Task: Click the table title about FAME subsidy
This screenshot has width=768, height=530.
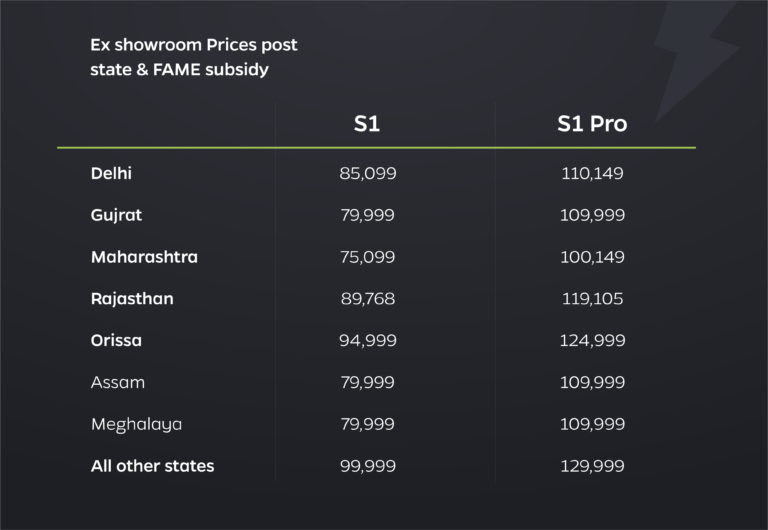Action: [x=194, y=58]
